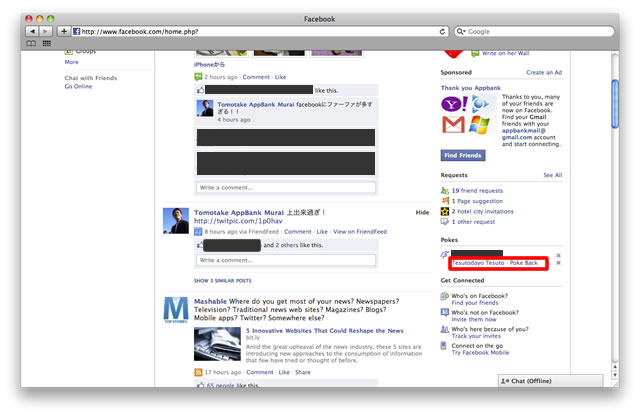The width and height of the screenshot is (640, 416).
Task: Open 19 friend requests
Action: (x=477, y=191)
